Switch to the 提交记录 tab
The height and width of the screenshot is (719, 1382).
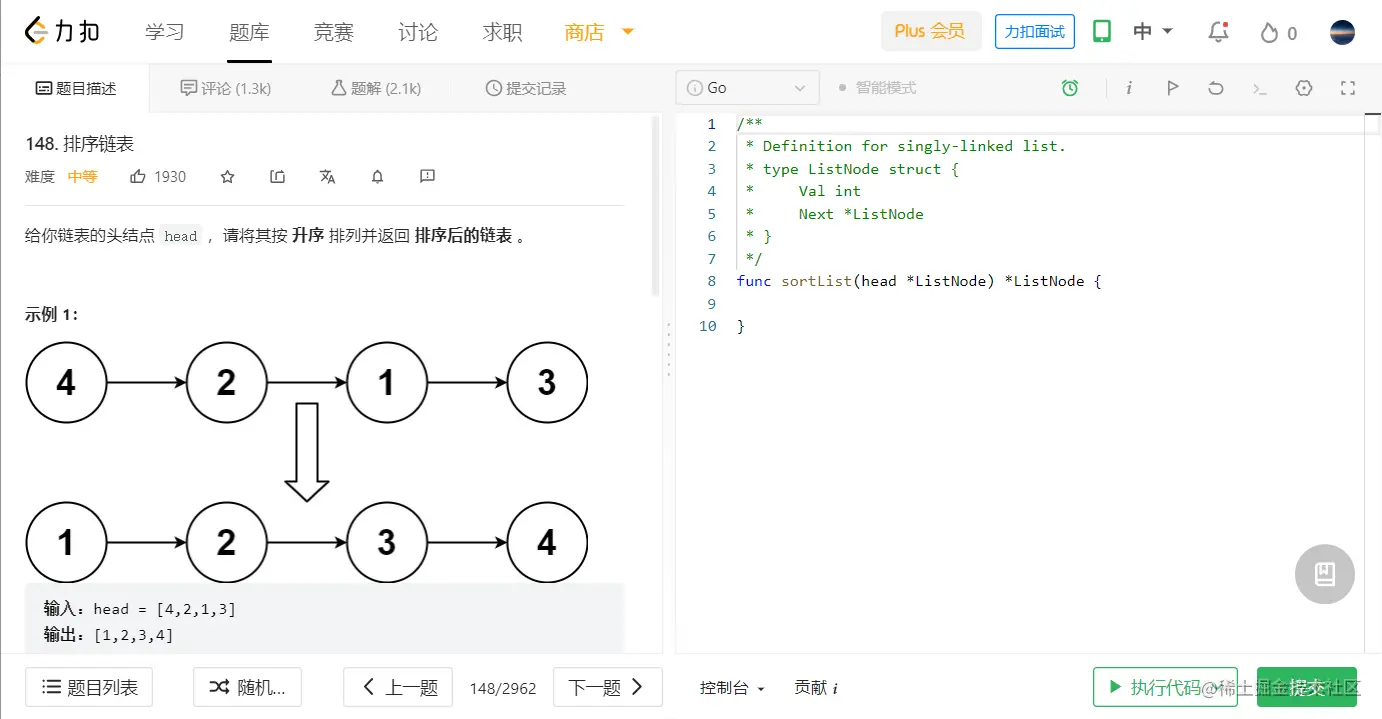click(x=526, y=88)
